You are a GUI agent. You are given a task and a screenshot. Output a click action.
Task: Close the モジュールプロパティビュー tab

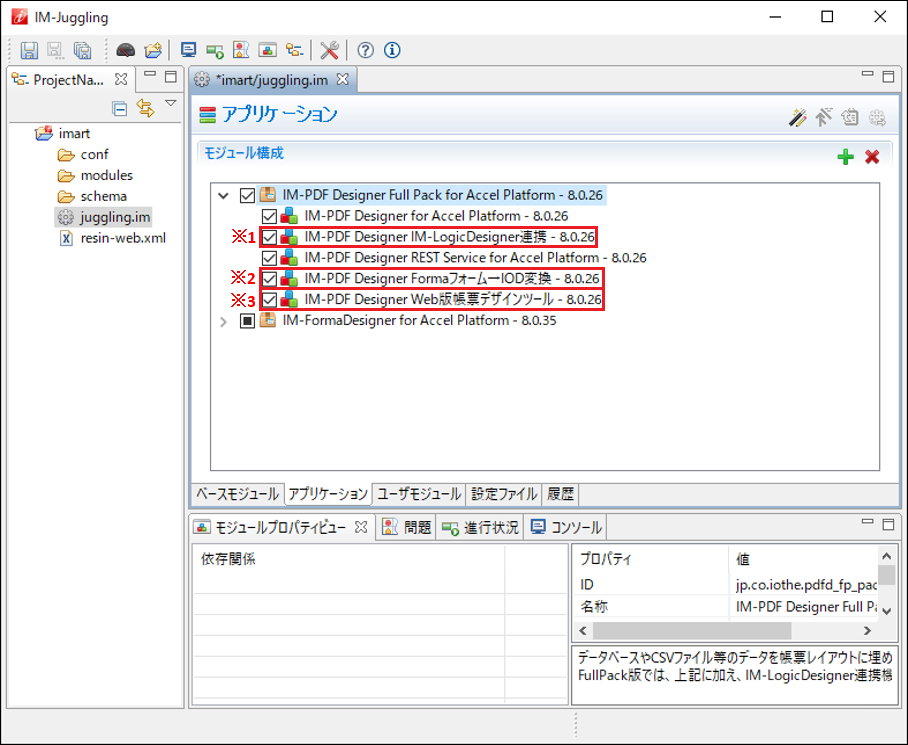click(x=361, y=527)
